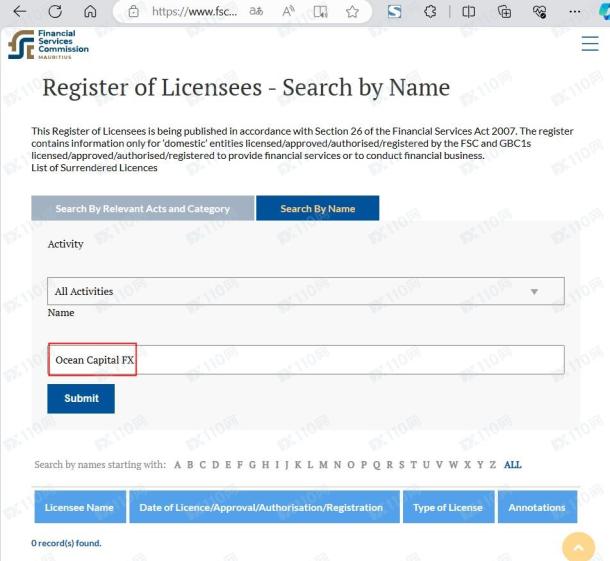Image resolution: width=610 pixels, height=561 pixels.
Task: Filter names starting with I
Action: tap(277, 465)
